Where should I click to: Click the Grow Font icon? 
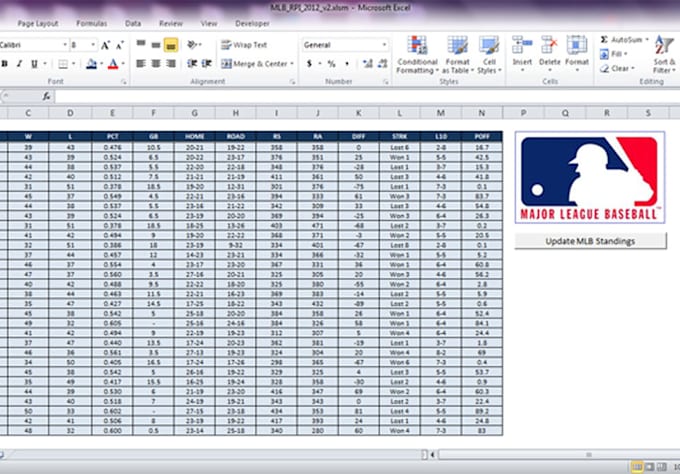(x=105, y=45)
